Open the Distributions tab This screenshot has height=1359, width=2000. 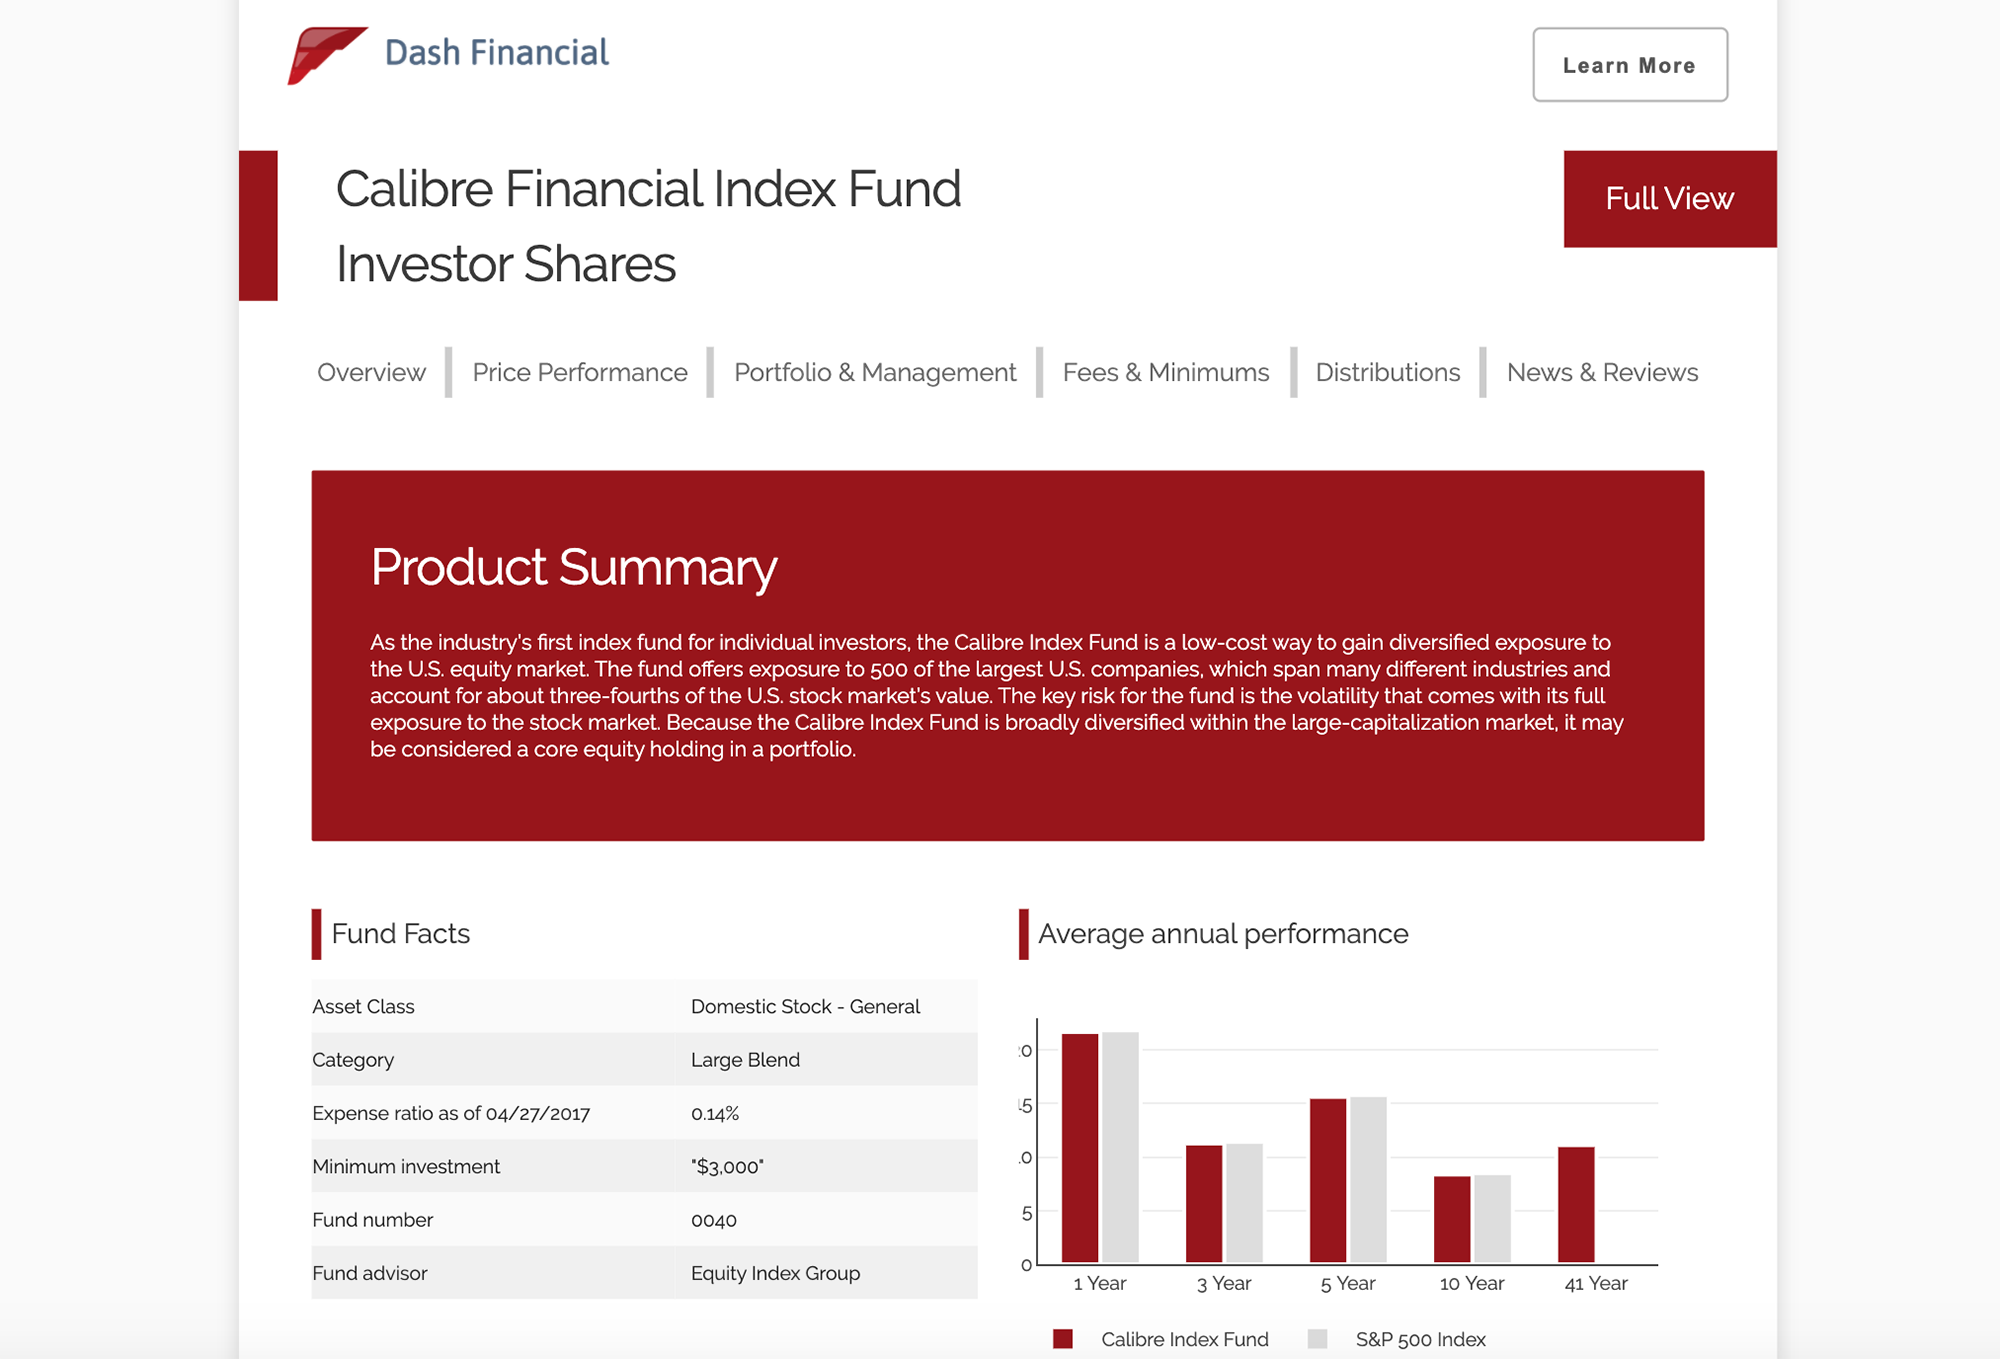pyautogui.click(x=1387, y=373)
